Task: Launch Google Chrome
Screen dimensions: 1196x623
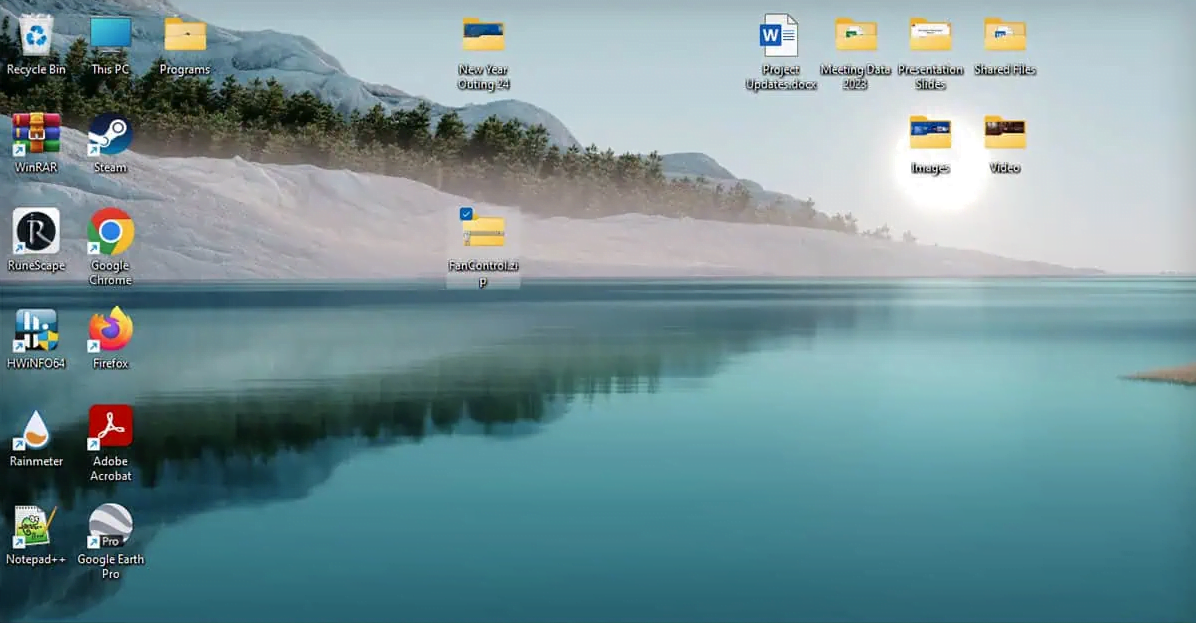Action: [x=110, y=232]
